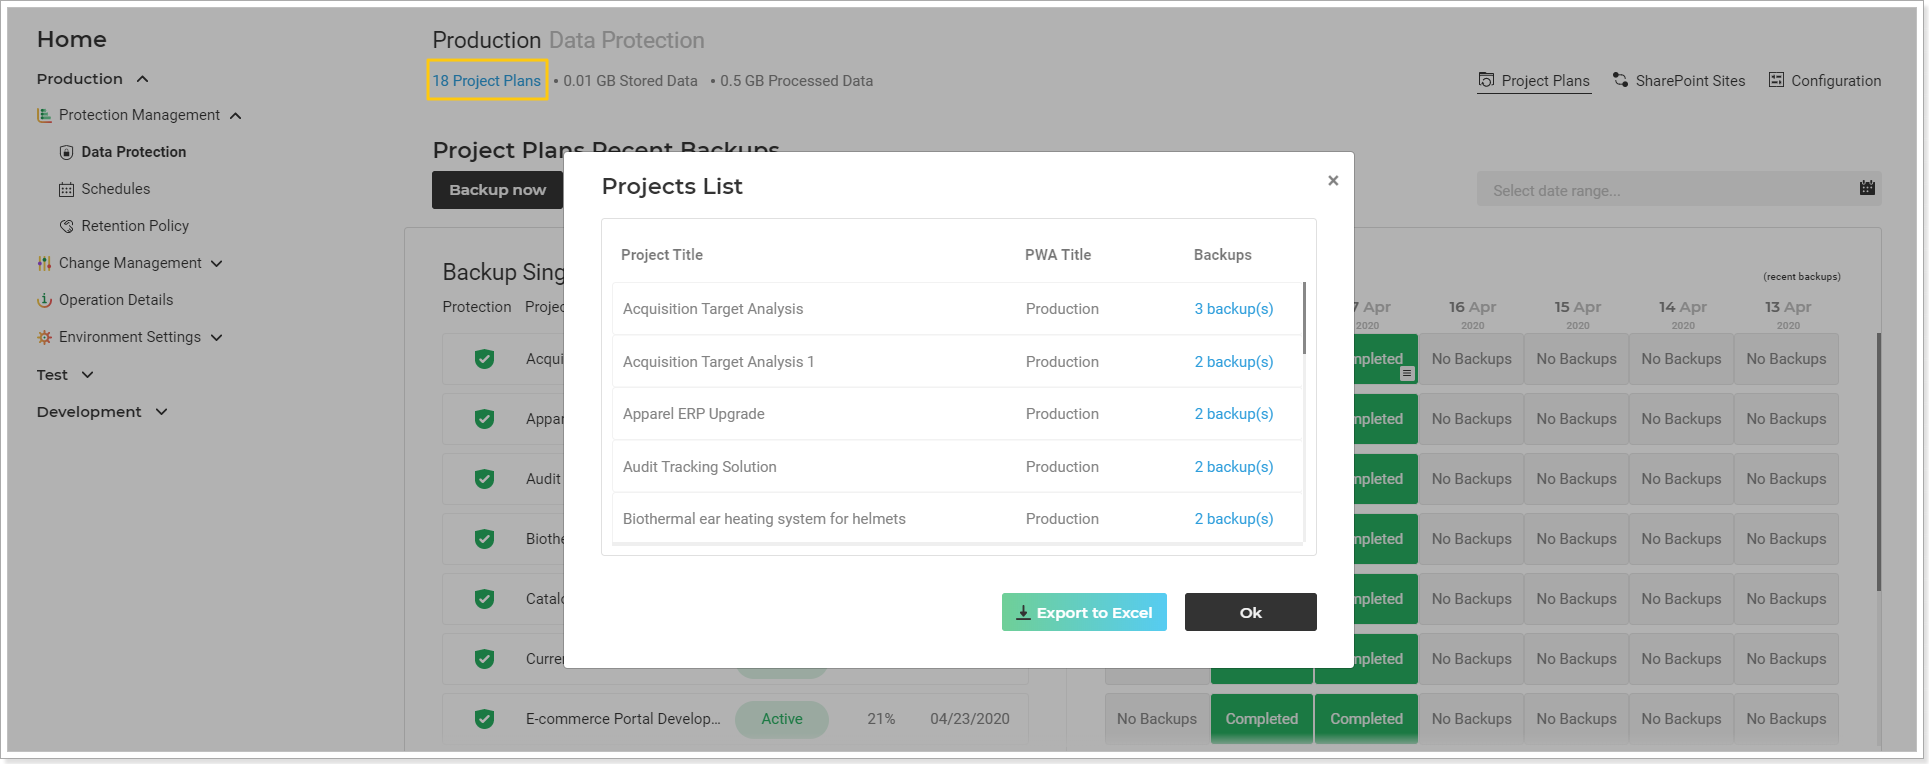
Task: Click the E-commerce Portal Develop... project name
Action: point(623,719)
